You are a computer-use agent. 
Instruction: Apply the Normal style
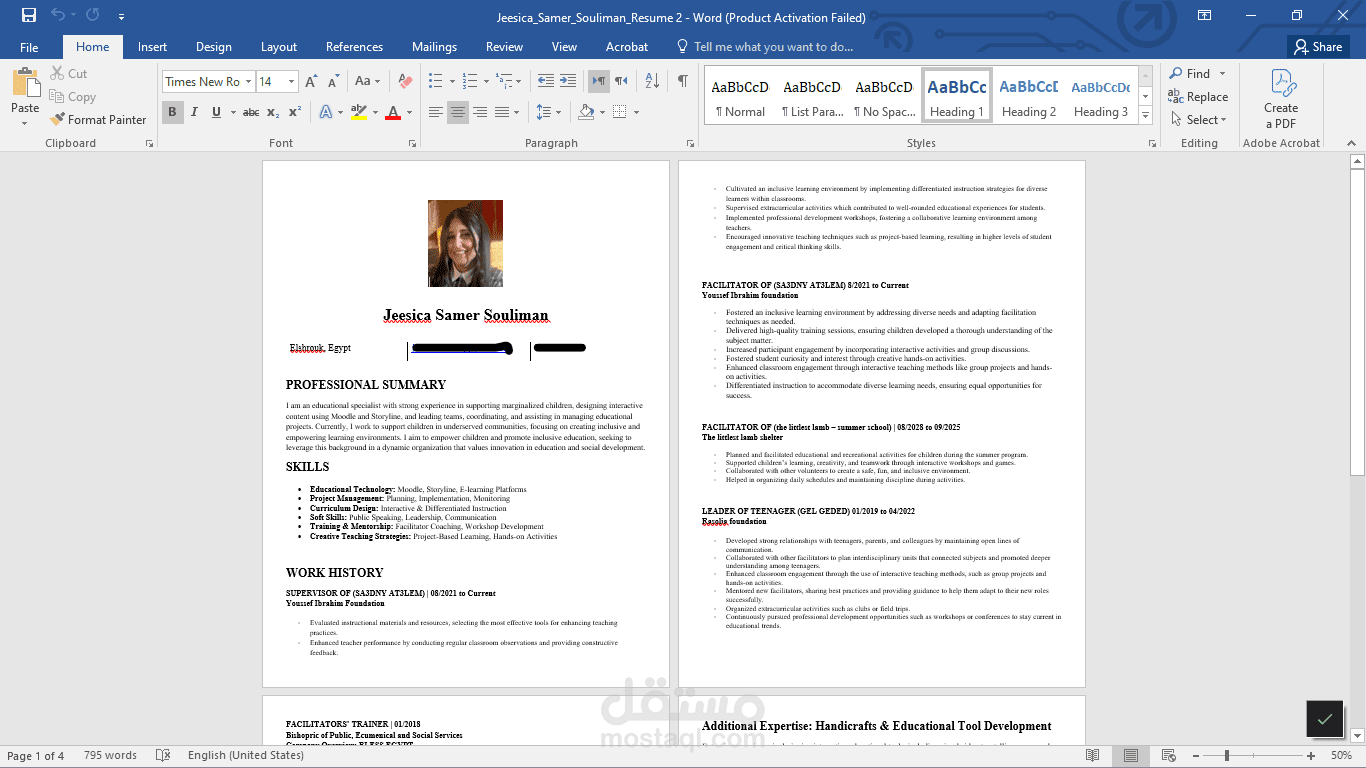[x=741, y=96]
